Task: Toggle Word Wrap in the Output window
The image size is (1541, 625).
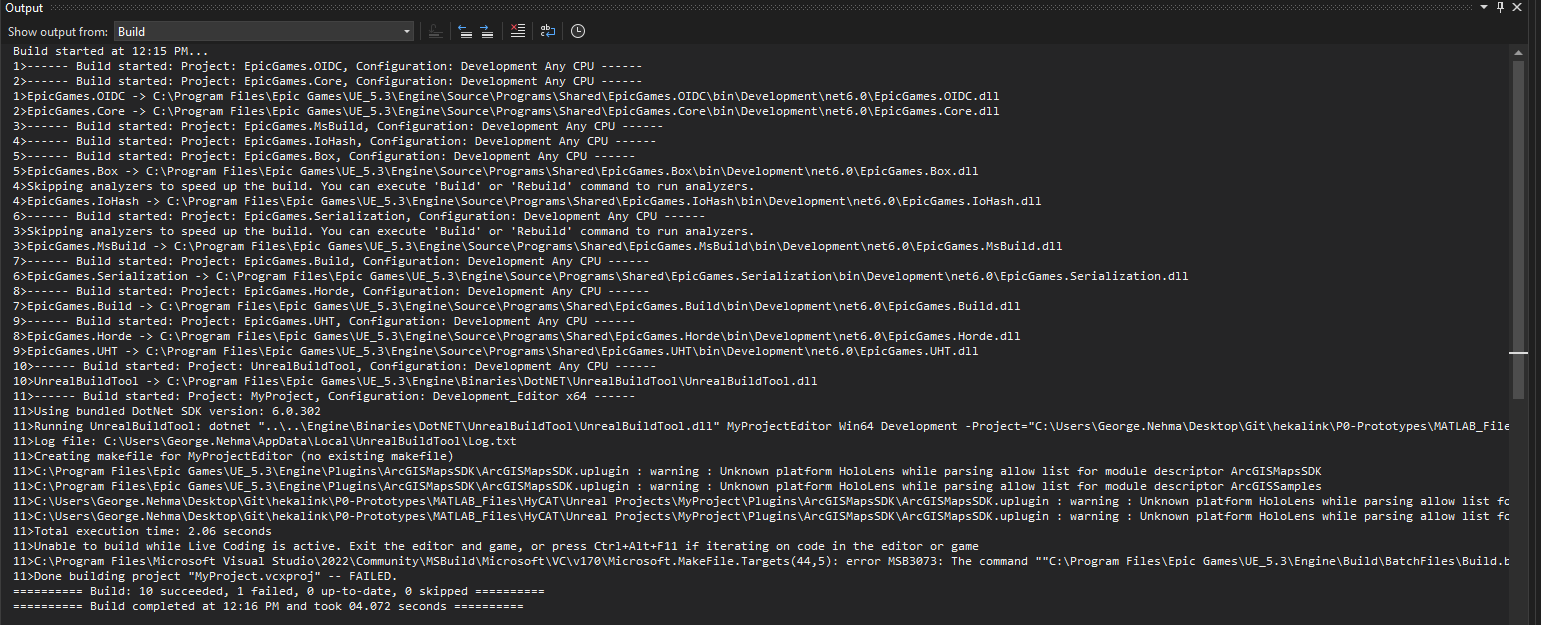Action: click(547, 31)
